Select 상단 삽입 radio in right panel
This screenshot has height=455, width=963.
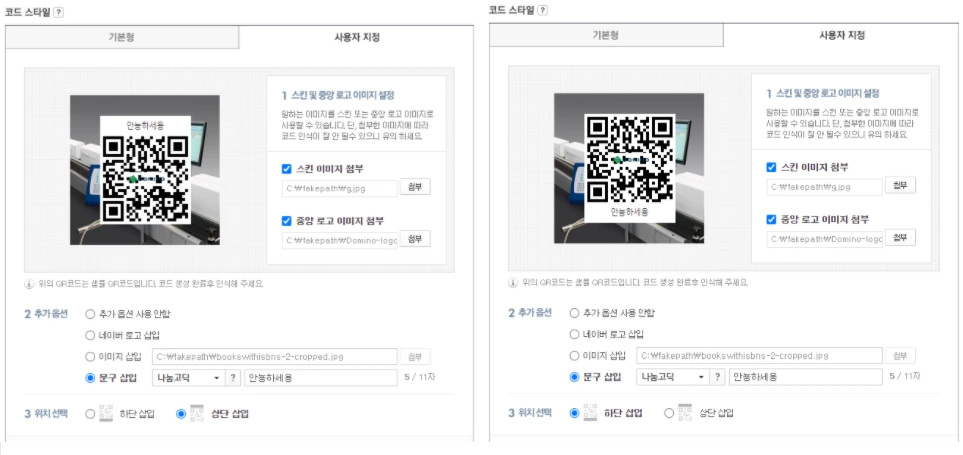[x=669, y=413]
